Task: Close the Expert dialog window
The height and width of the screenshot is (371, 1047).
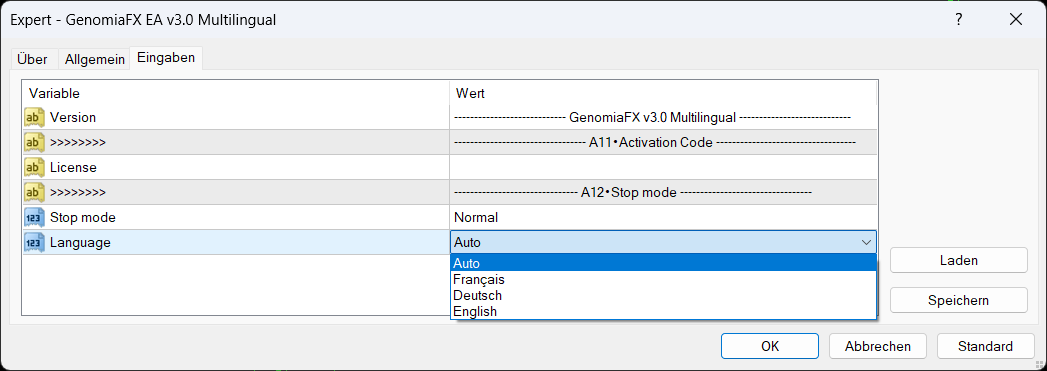Action: pos(1016,20)
